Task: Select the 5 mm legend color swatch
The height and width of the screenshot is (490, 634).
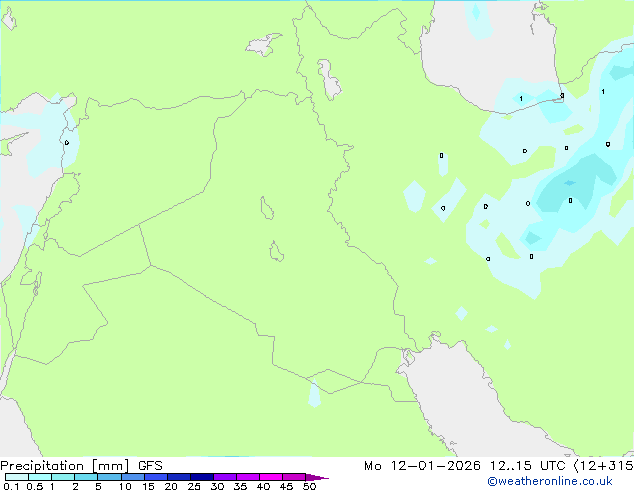Action: (109, 477)
